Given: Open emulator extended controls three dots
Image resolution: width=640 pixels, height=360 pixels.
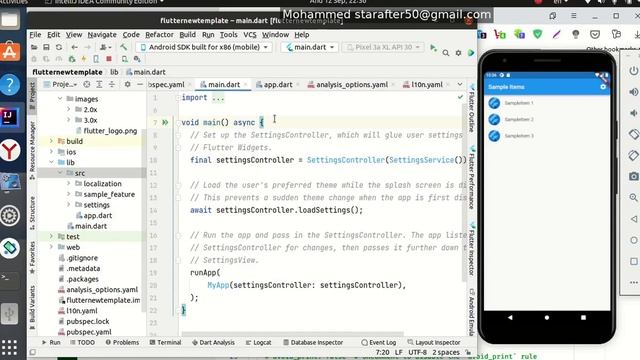Looking at the screenshot, I should point(633,282).
